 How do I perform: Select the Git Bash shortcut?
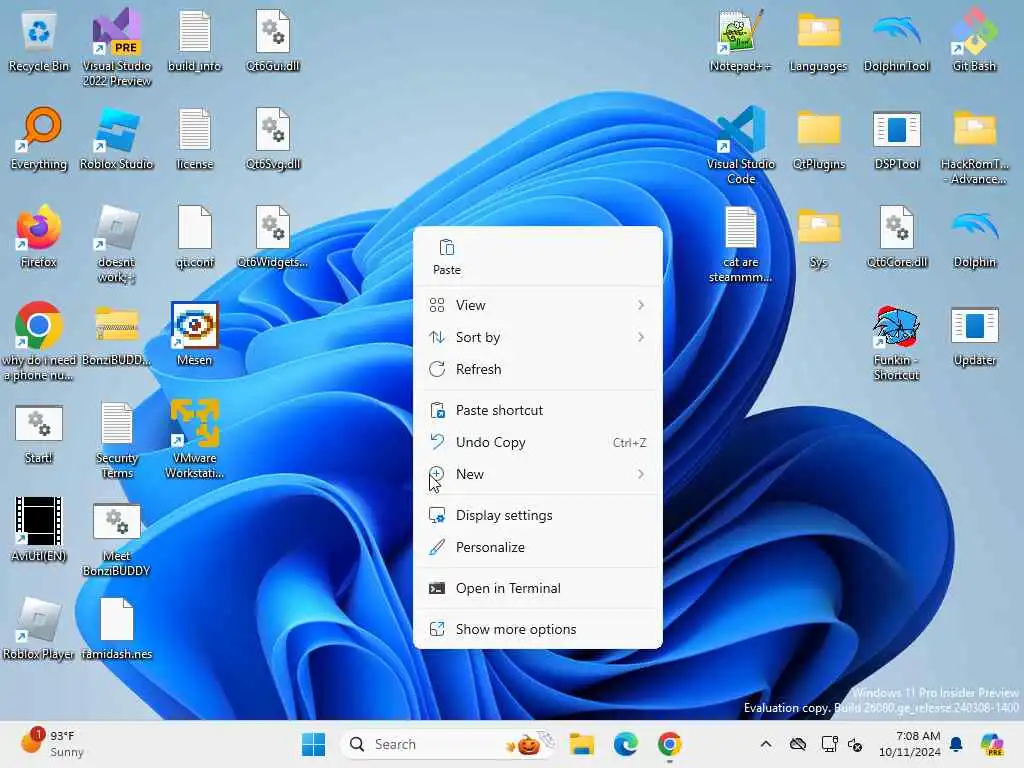(x=974, y=41)
